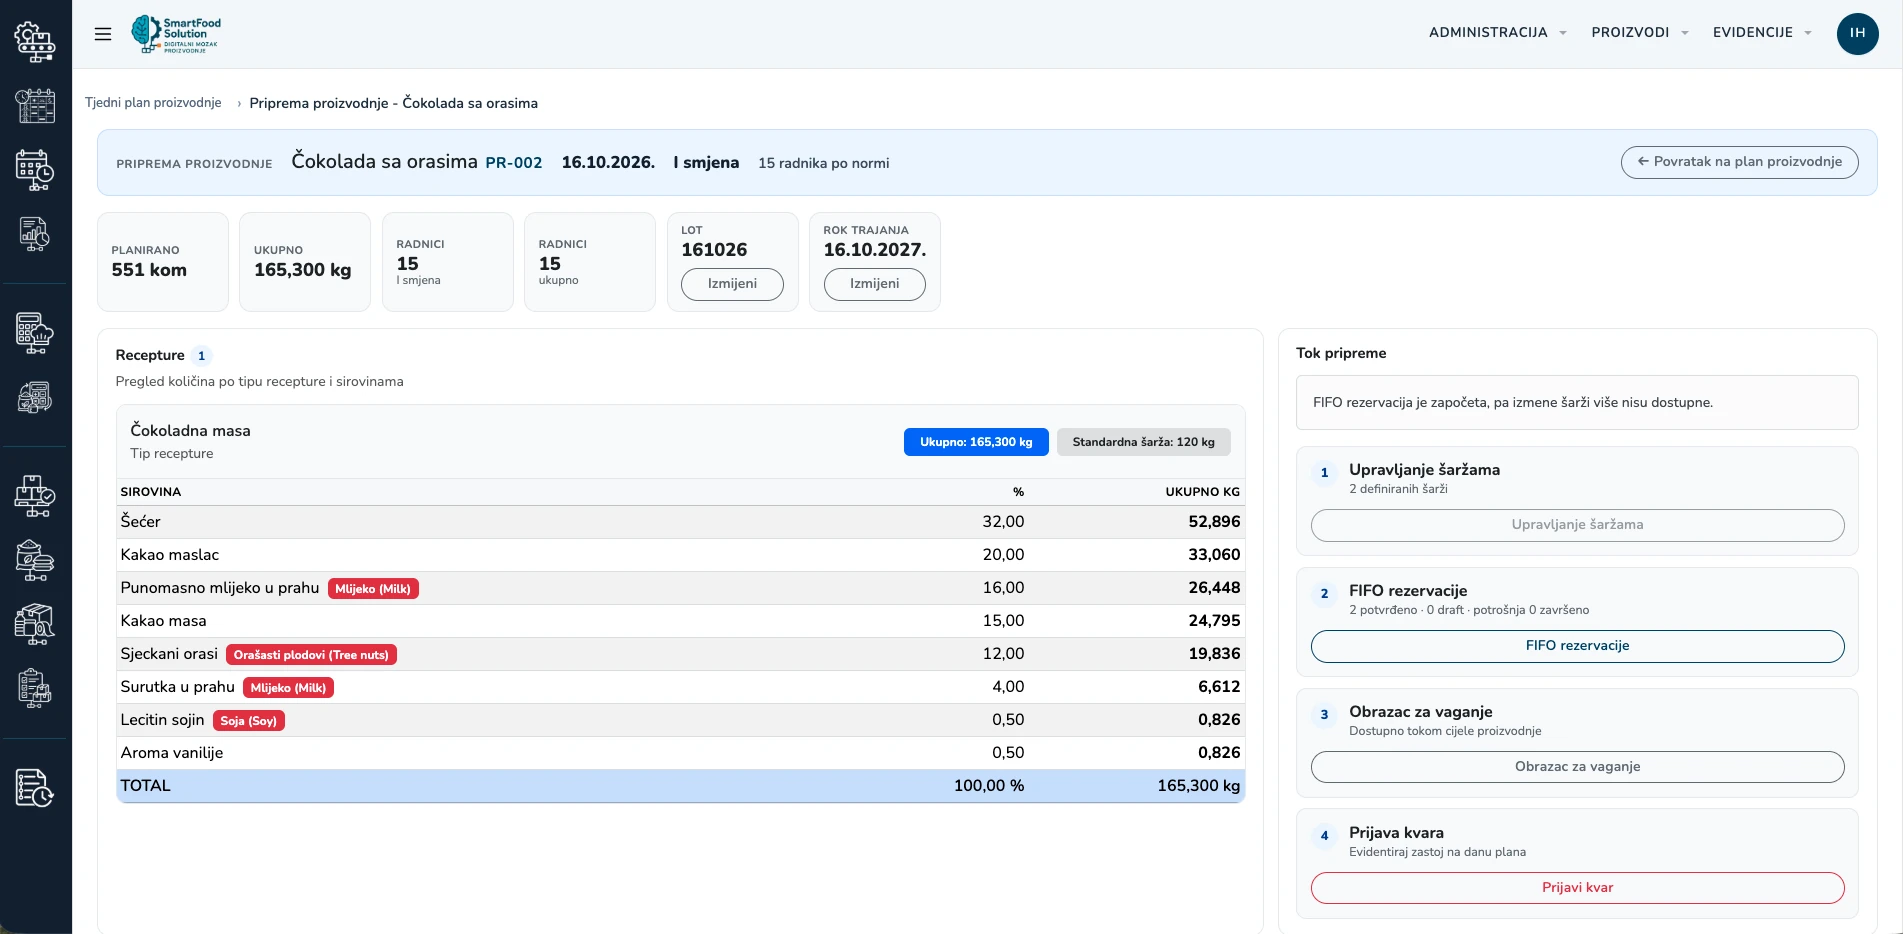Open the calculator with chef hat icon
This screenshot has width=1903, height=934.
35,333
